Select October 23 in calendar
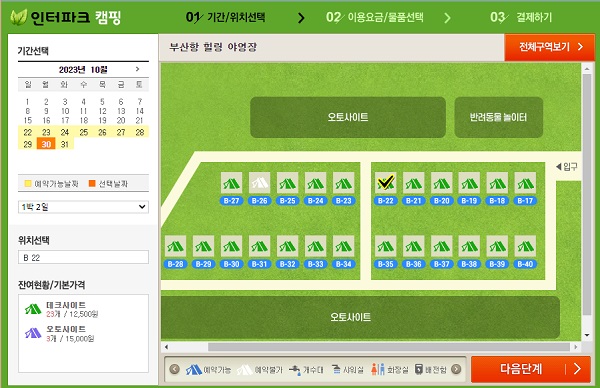600x388 pixels. click(46, 132)
